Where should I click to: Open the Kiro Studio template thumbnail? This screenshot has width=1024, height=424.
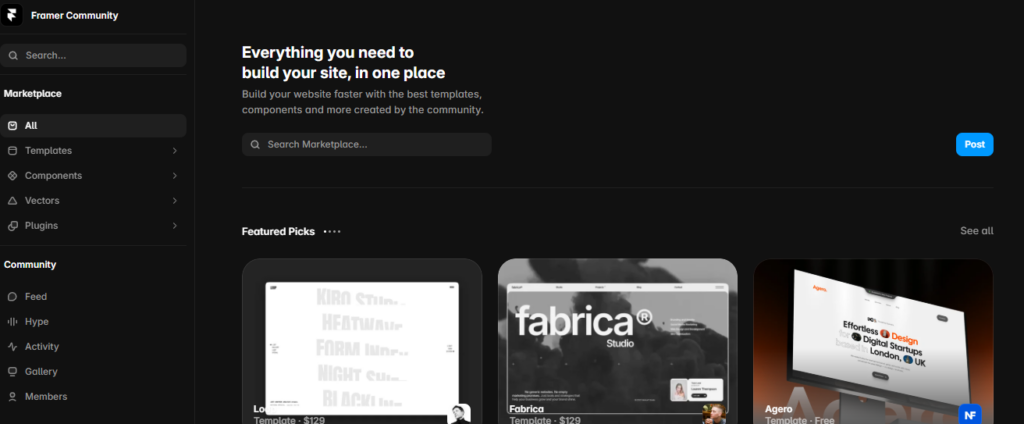[362, 341]
